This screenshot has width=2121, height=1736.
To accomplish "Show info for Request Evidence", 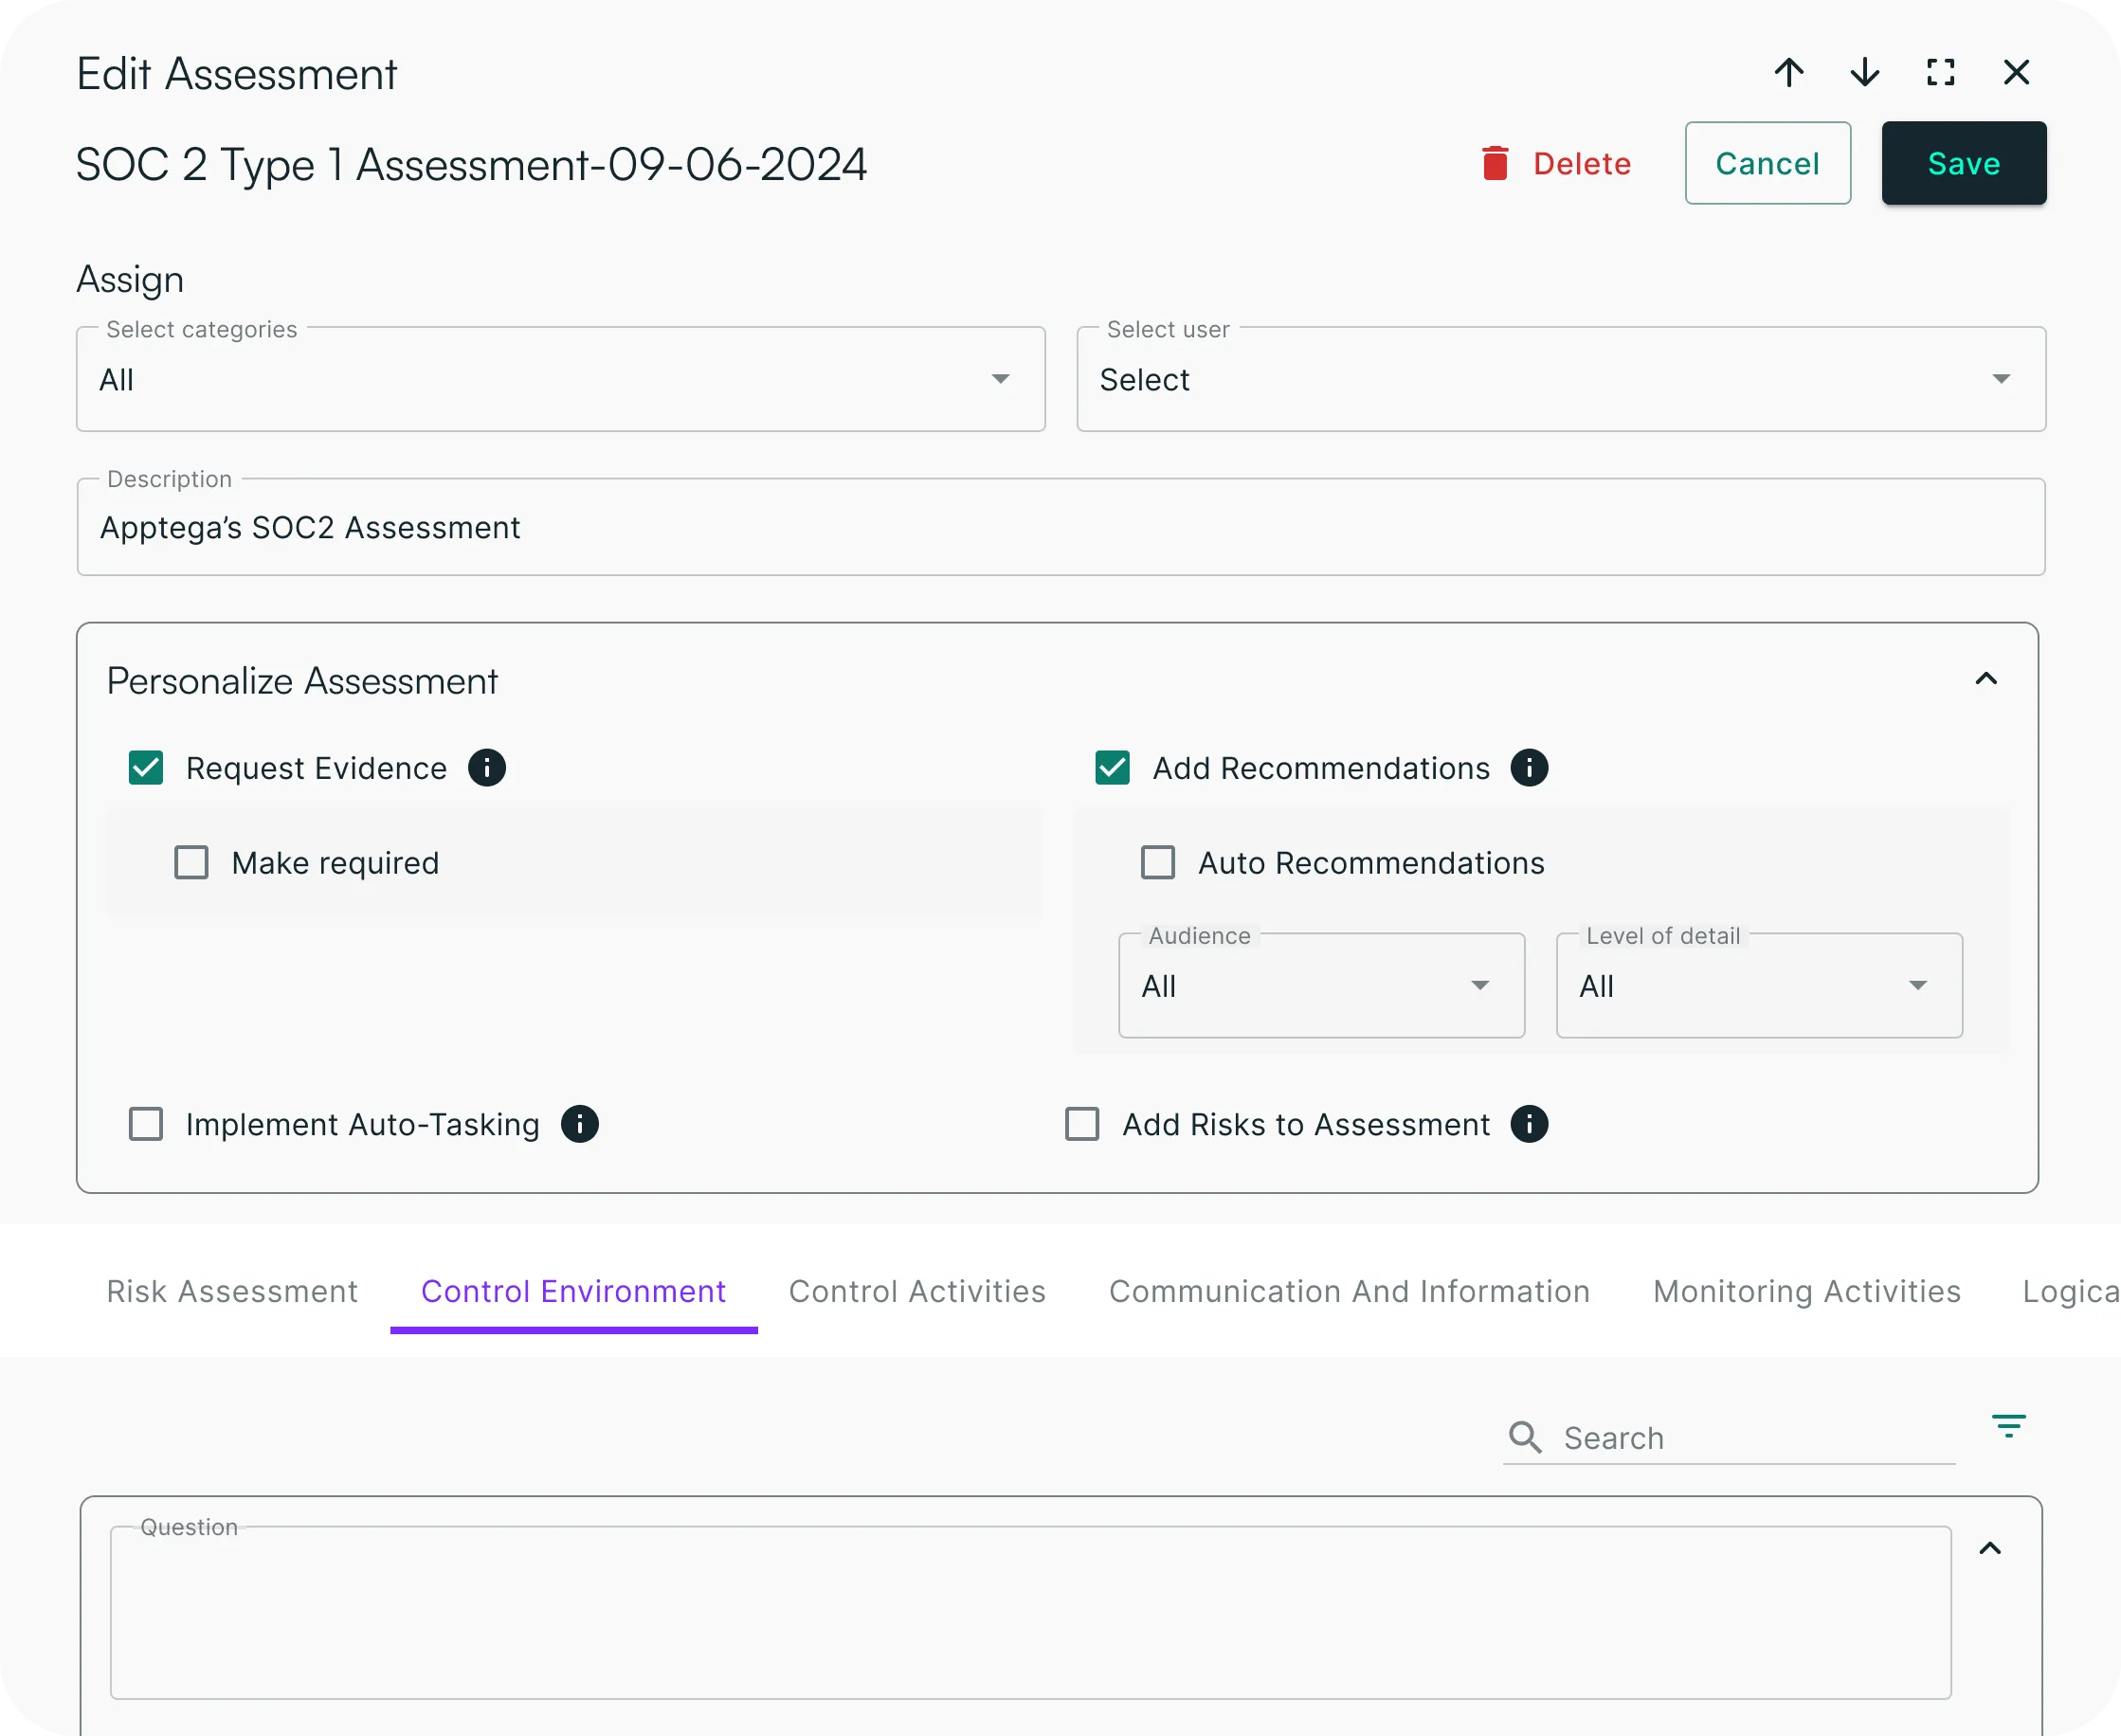I will coord(487,768).
